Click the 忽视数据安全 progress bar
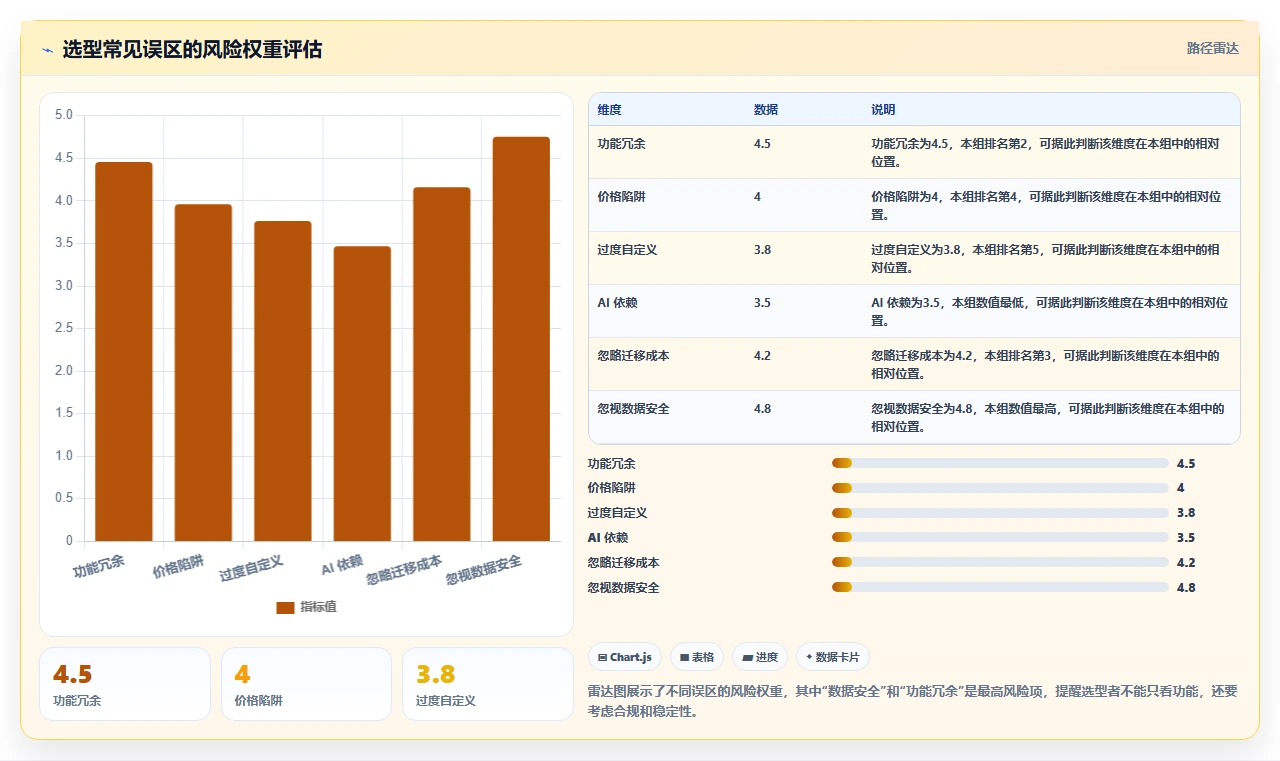1280x761 pixels. pyautogui.click(x=1000, y=588)
